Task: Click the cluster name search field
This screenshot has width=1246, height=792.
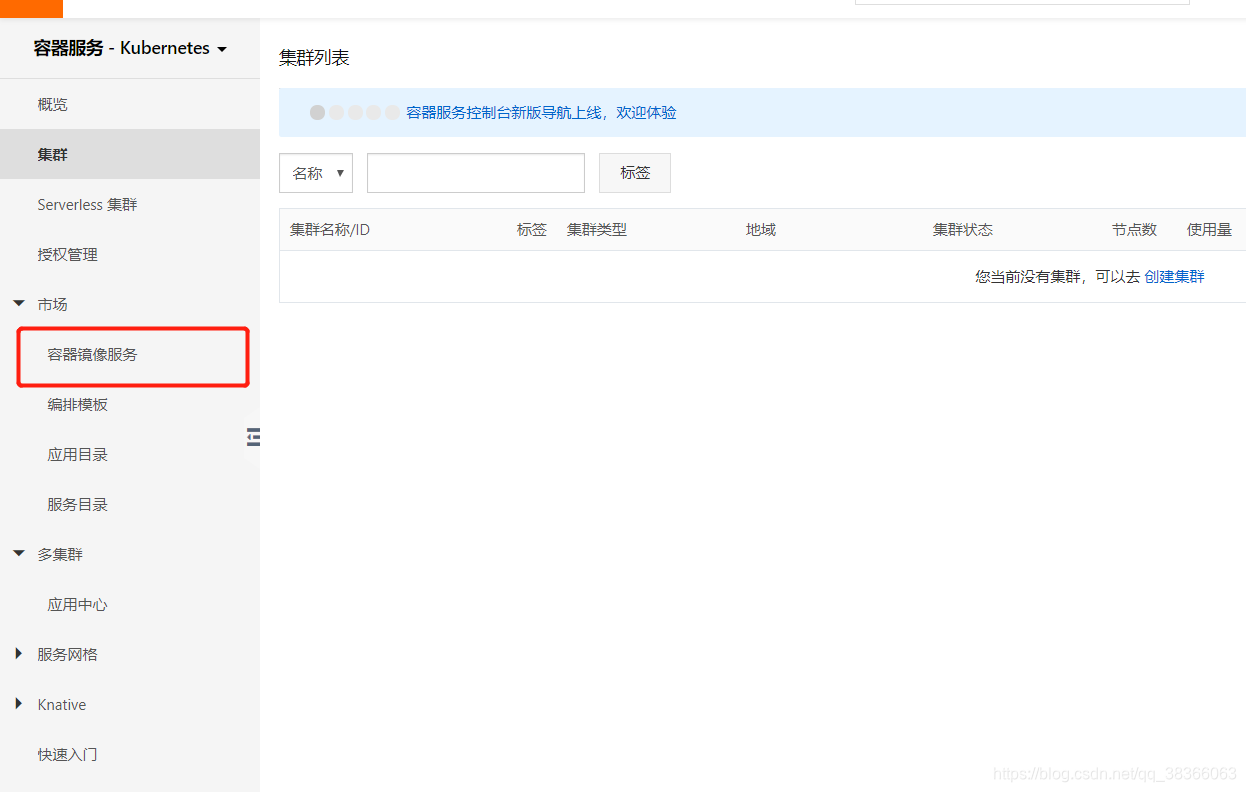Action: (x=476, y=173)
